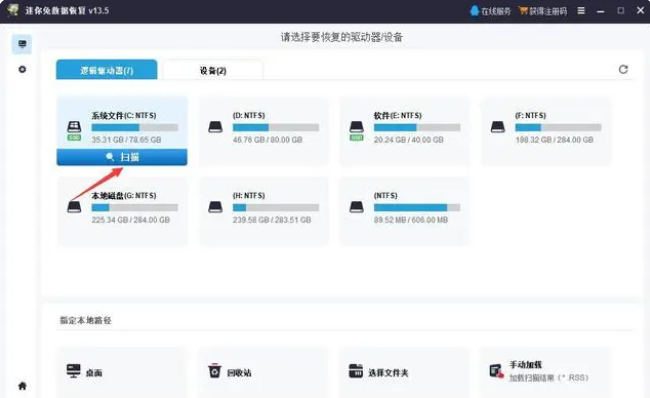650x398 pixels.
Task: Click the 225.34 GB / 284.00 GB text
Action: [131, 220]
